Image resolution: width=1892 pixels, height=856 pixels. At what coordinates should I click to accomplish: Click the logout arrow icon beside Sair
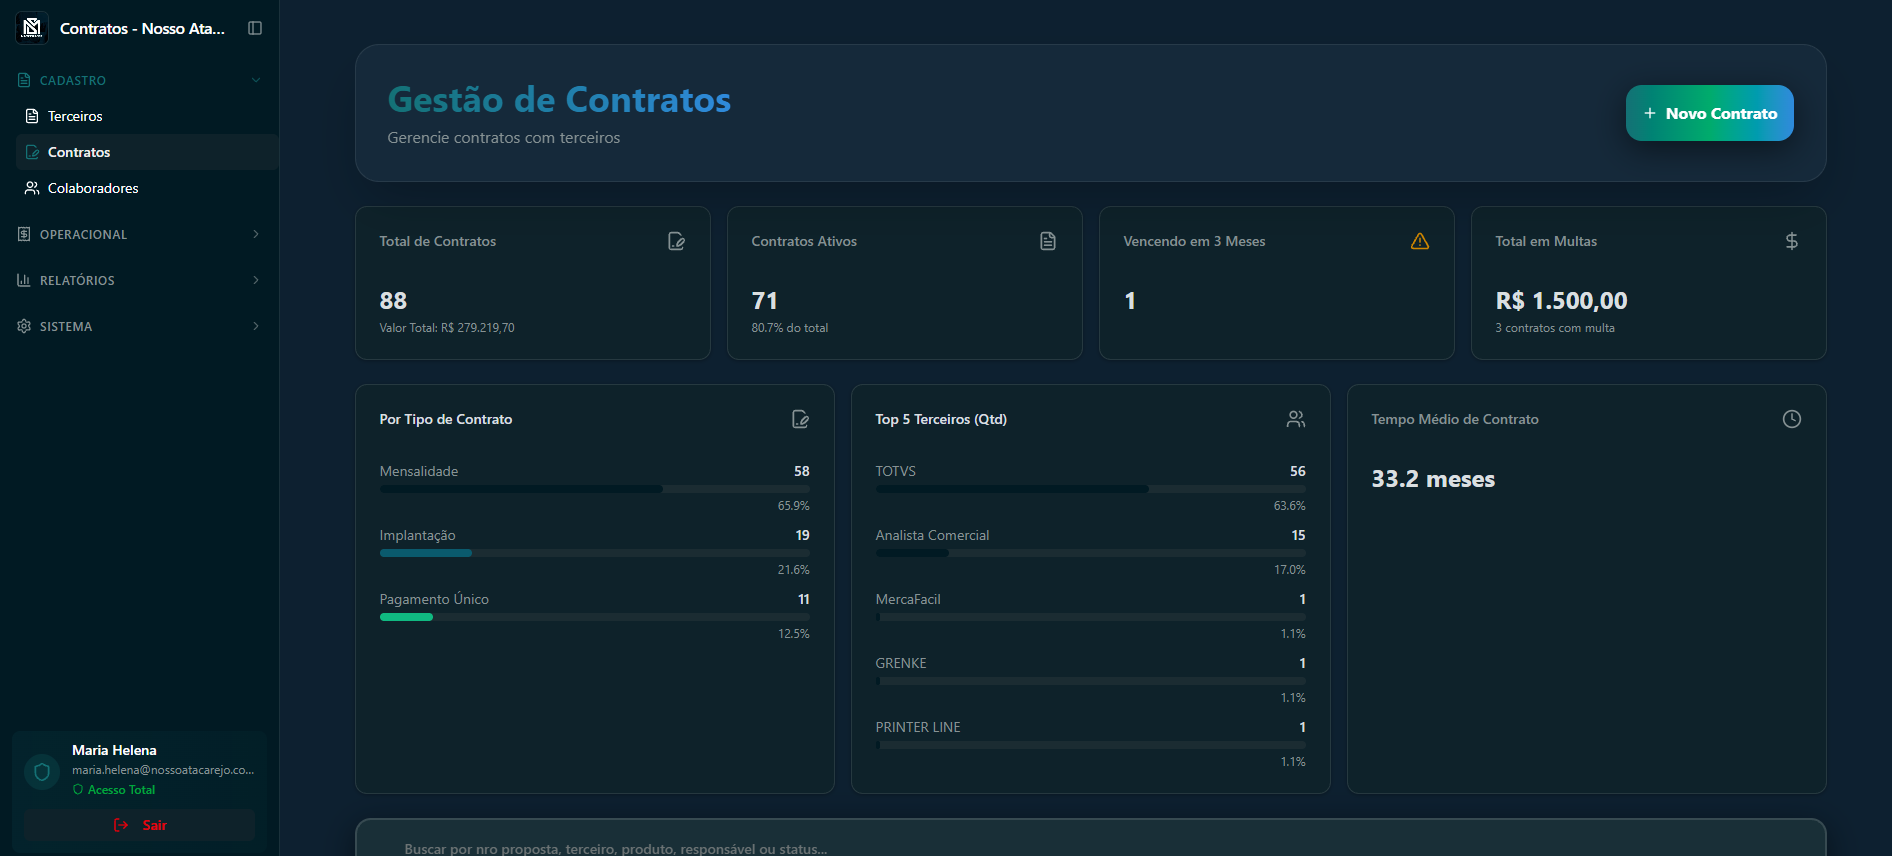(x=121, y=825)
